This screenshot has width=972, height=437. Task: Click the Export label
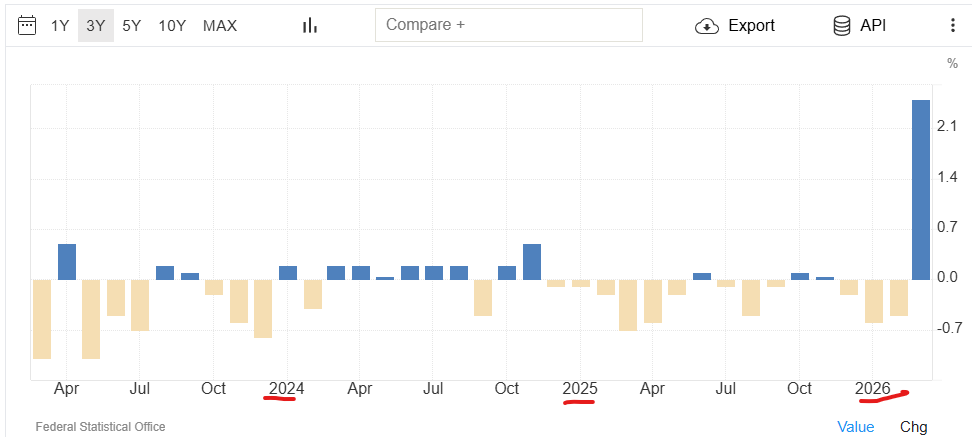[x=751, y=26]
